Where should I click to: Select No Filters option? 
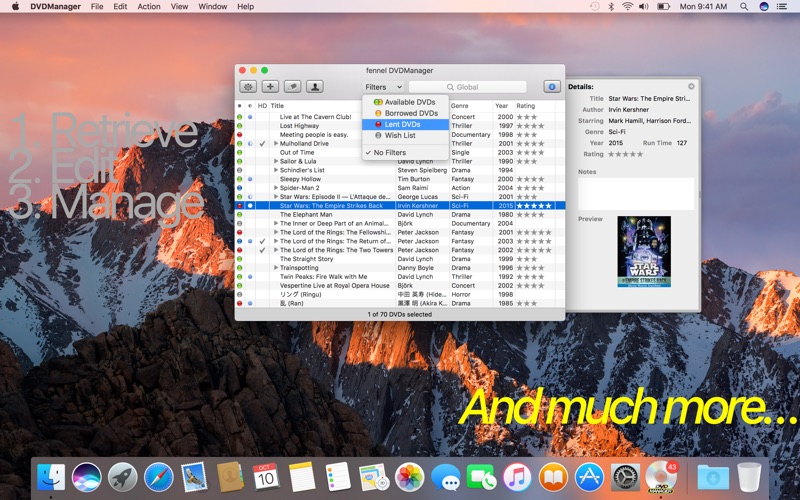point(405,153)
